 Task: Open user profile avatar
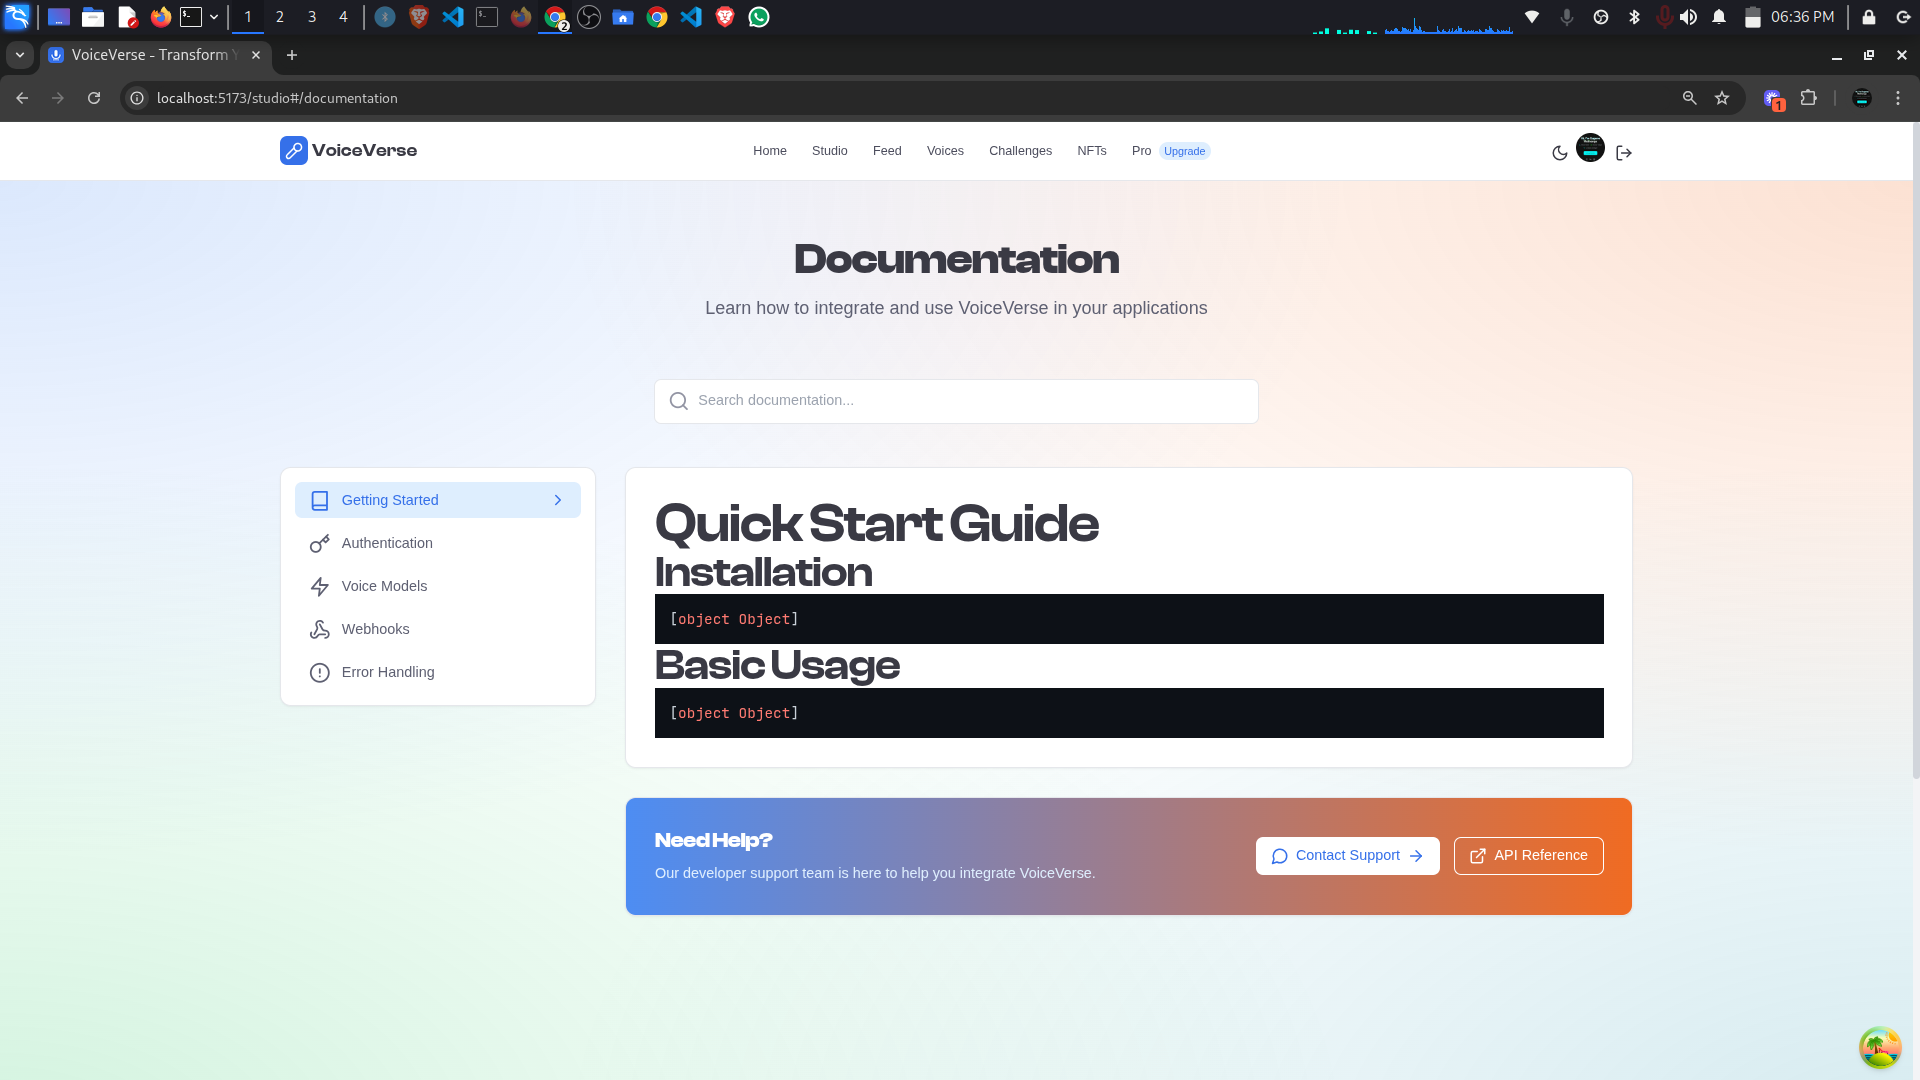1590,148
